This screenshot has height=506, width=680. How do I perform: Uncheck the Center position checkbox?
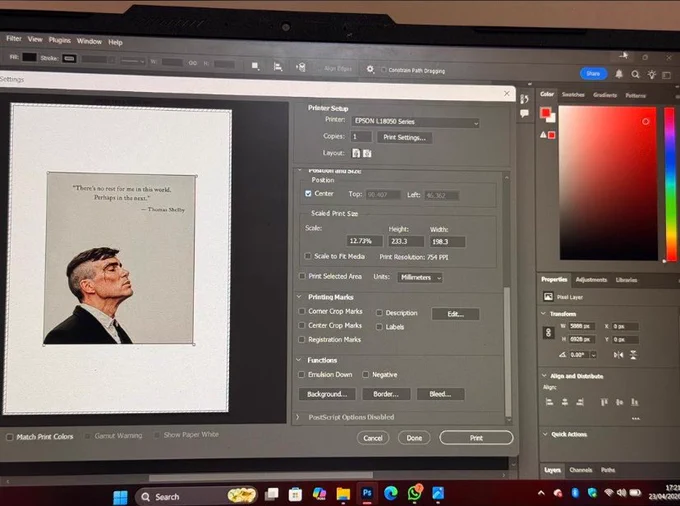[308, 193]
